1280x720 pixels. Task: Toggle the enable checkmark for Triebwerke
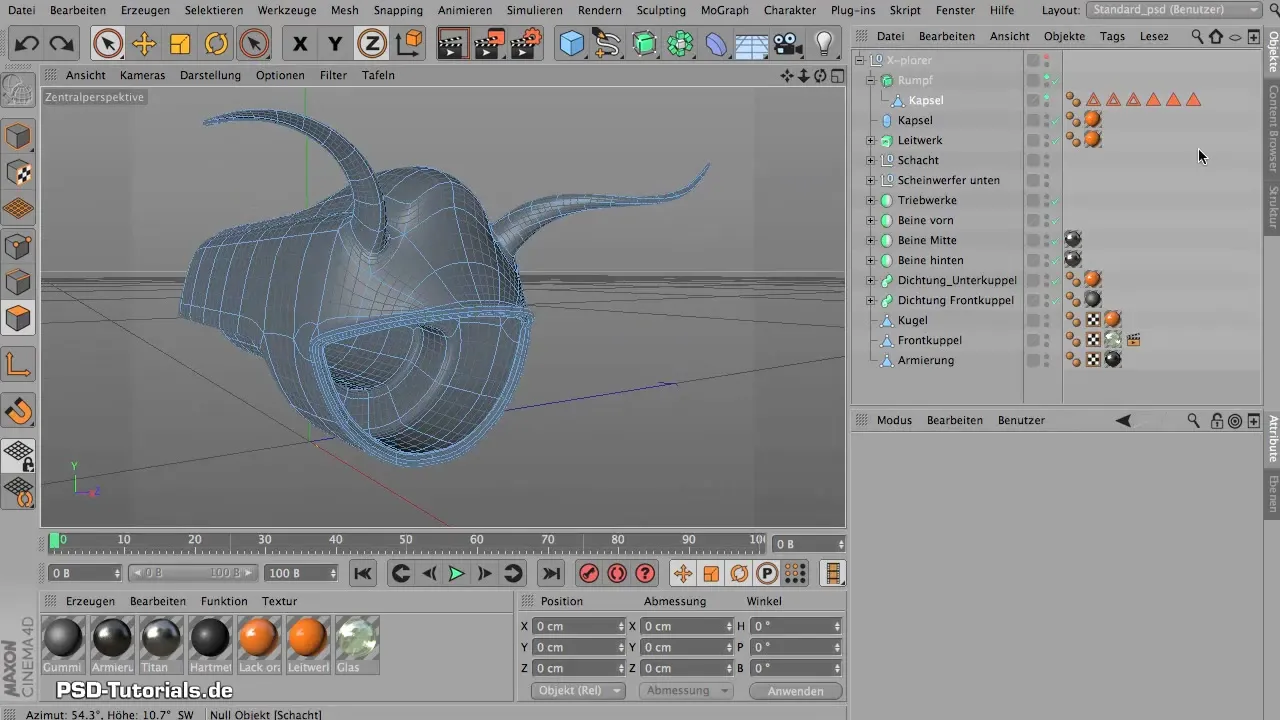[x=1055, y=201]
